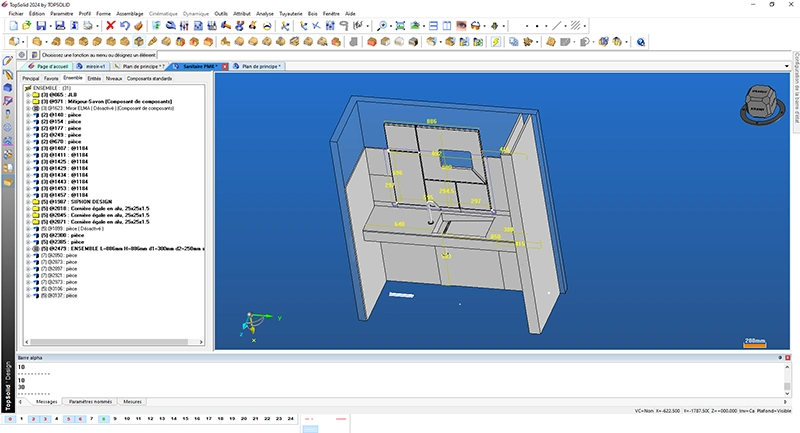Click the zoom magnifier icon in toolbar

[384, 25]
